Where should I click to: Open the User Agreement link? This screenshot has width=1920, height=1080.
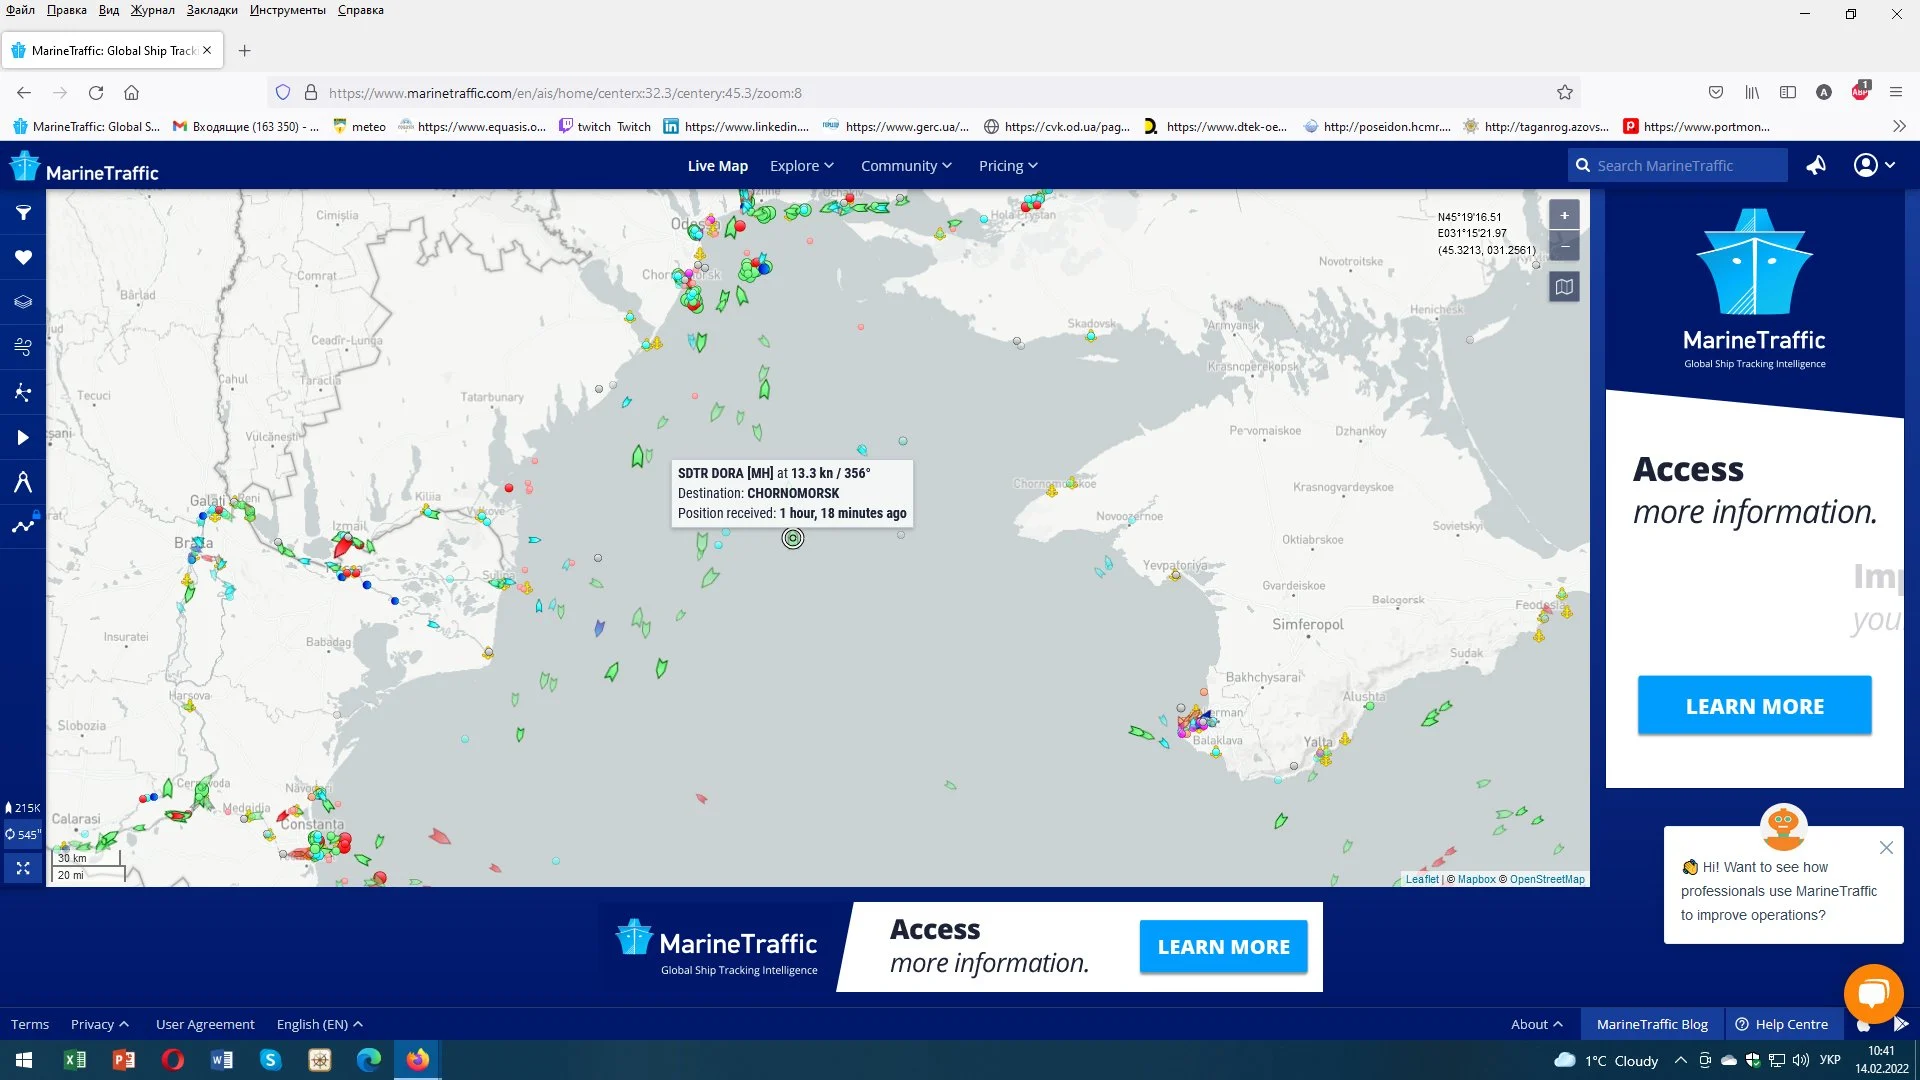[x=205, y=1024]
